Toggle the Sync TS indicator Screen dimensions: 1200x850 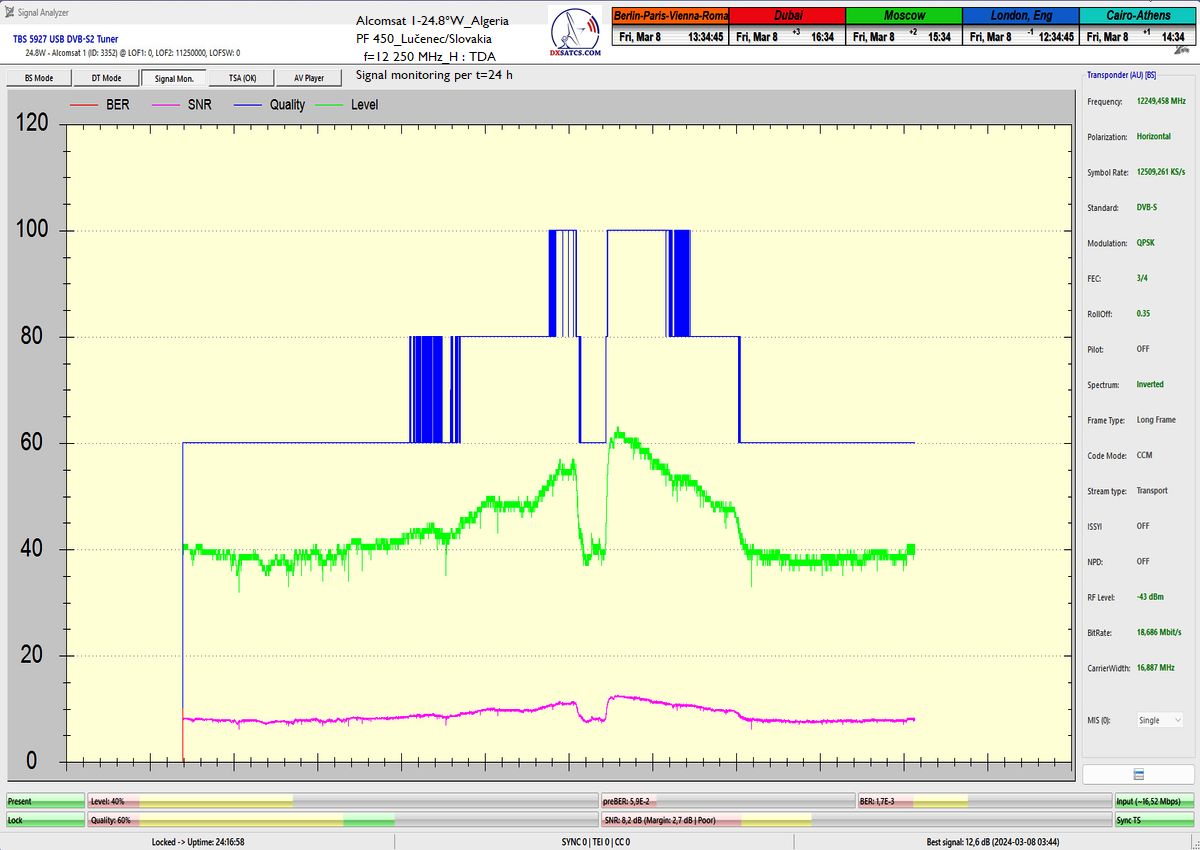(x=1154, y=820)
